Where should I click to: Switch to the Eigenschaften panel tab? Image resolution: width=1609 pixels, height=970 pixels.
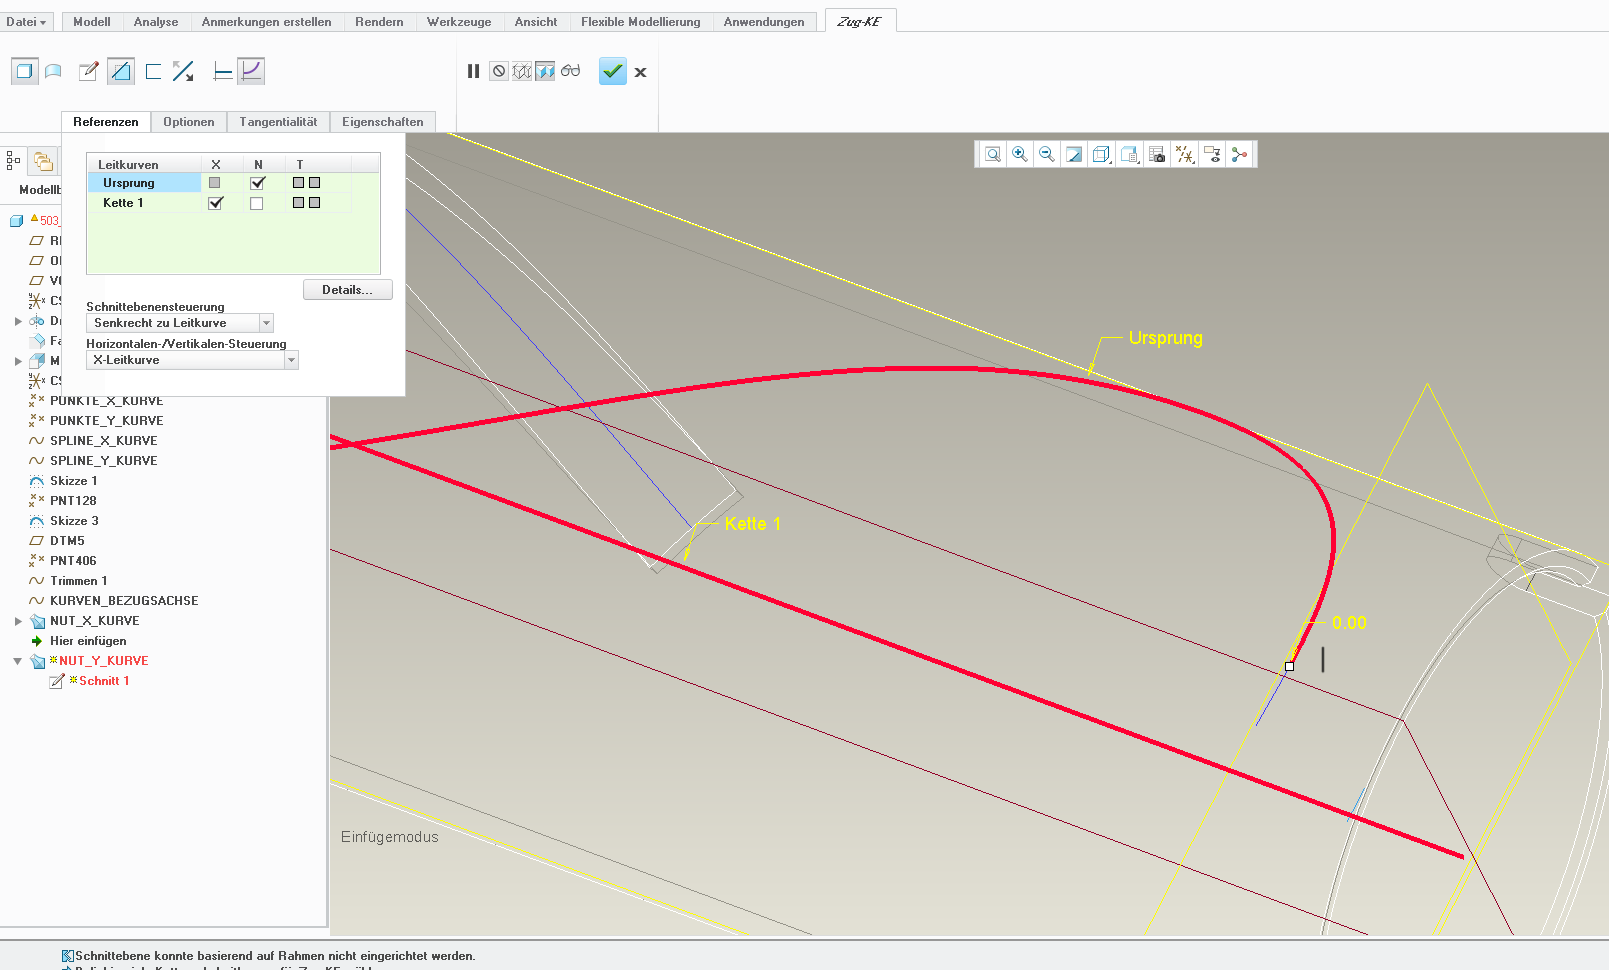tap(383, 122)
